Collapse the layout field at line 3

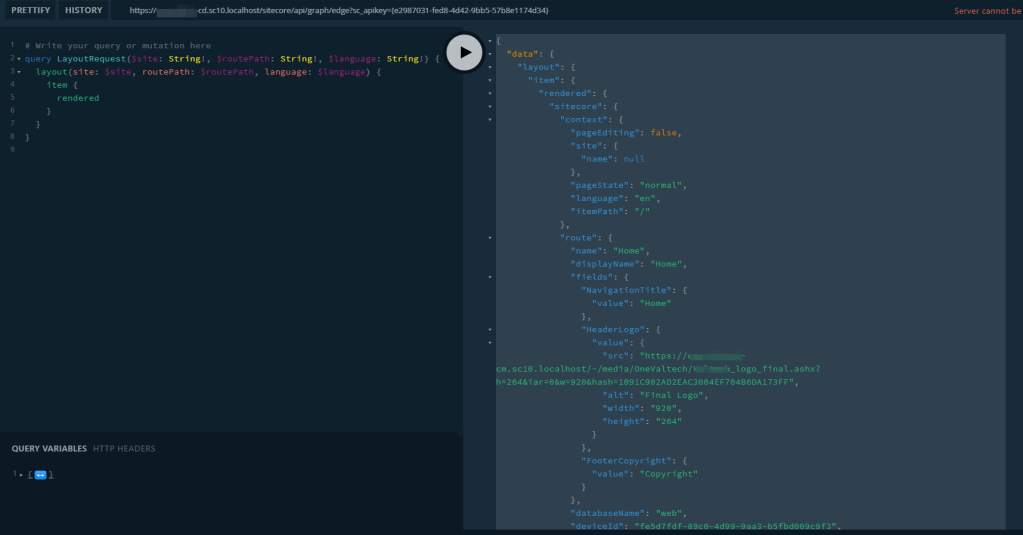tap(18, 72)
